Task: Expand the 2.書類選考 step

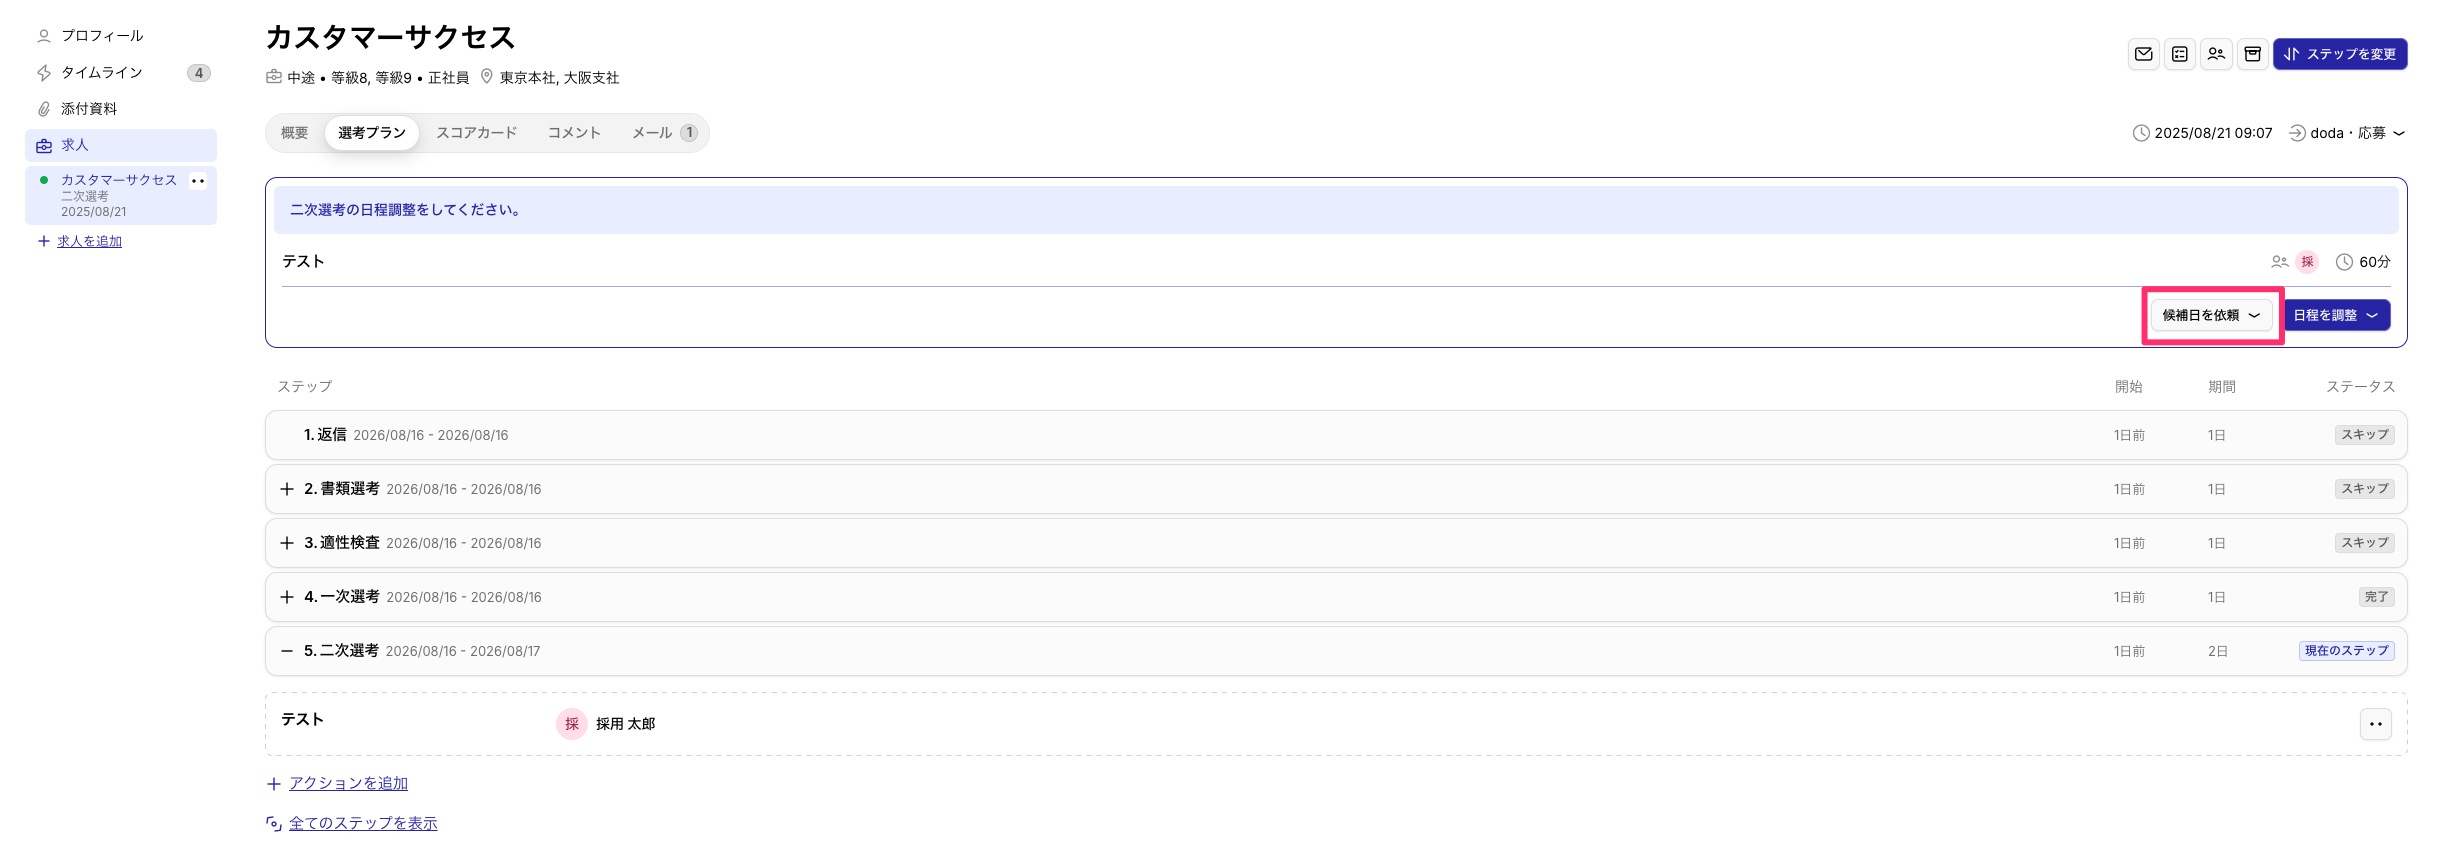Action: click(x=287, y=489)
